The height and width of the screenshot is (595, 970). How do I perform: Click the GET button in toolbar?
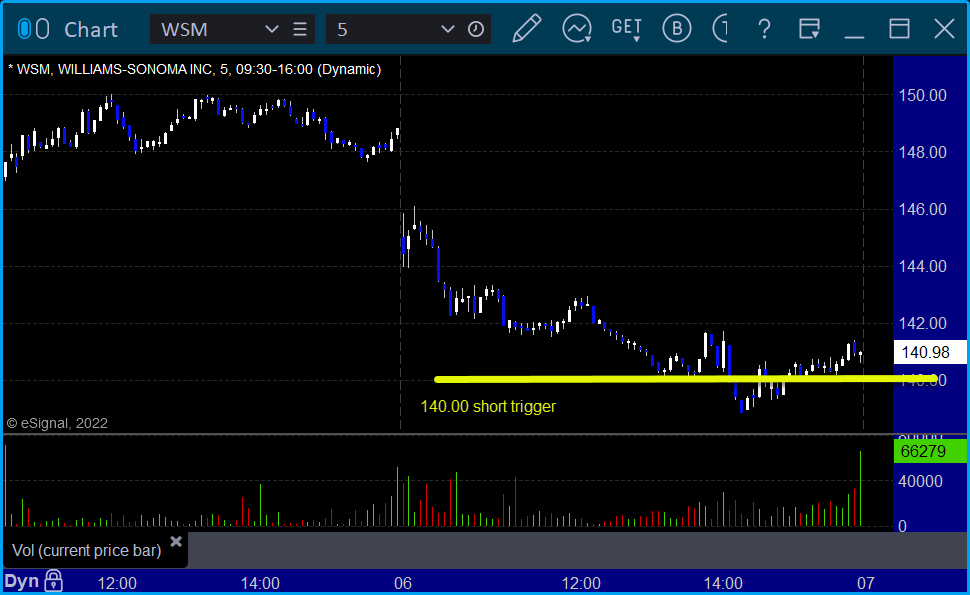tap(626, 28)
